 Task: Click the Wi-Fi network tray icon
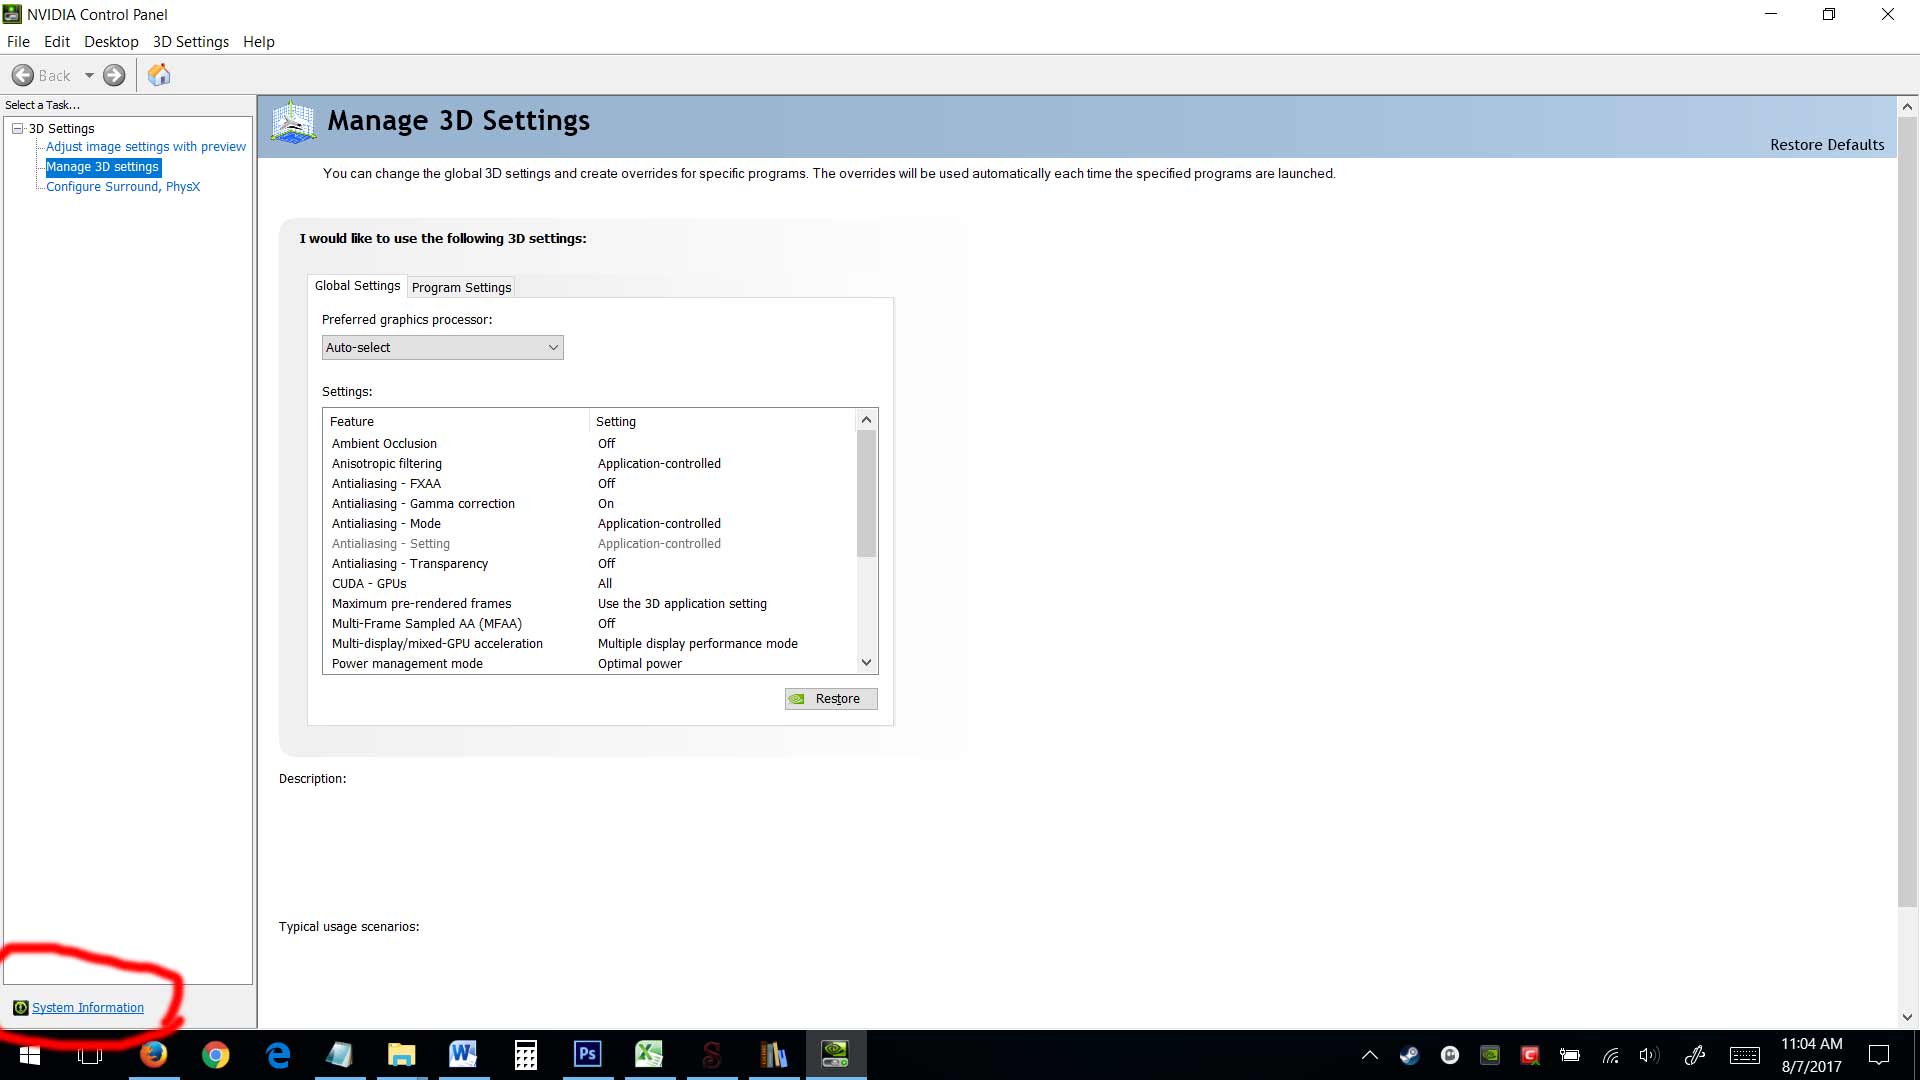(1610, 1055)
